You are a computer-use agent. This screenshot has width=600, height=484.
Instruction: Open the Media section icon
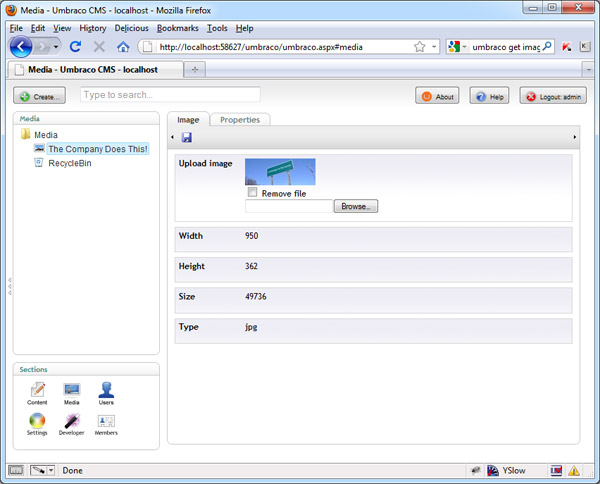(72, 394)
